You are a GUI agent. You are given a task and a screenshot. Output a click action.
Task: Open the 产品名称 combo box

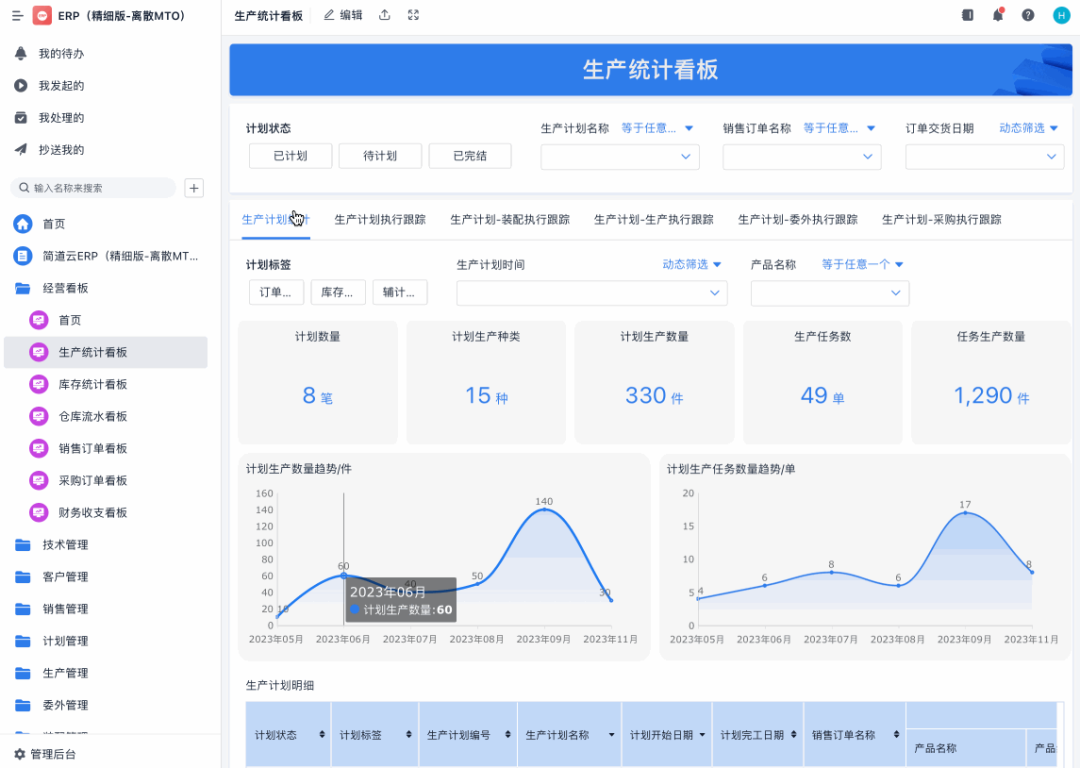click(829, 293)
